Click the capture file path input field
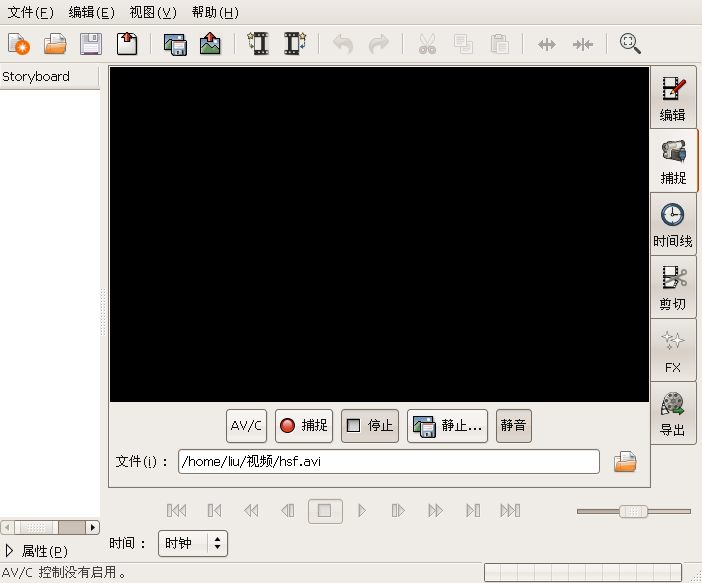The width and height of the screenshot is (702, 583). (389, 462)
